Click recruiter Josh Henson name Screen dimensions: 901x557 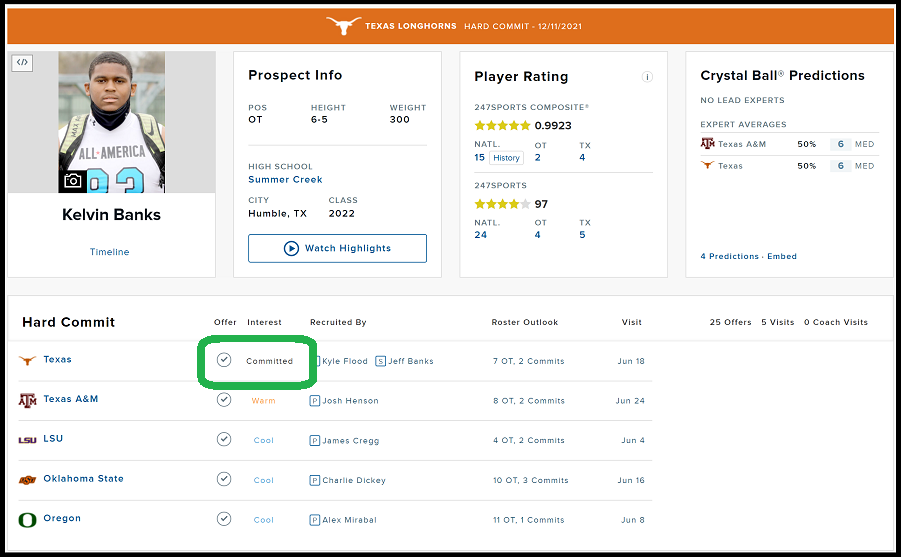click(x=350, y=401)
